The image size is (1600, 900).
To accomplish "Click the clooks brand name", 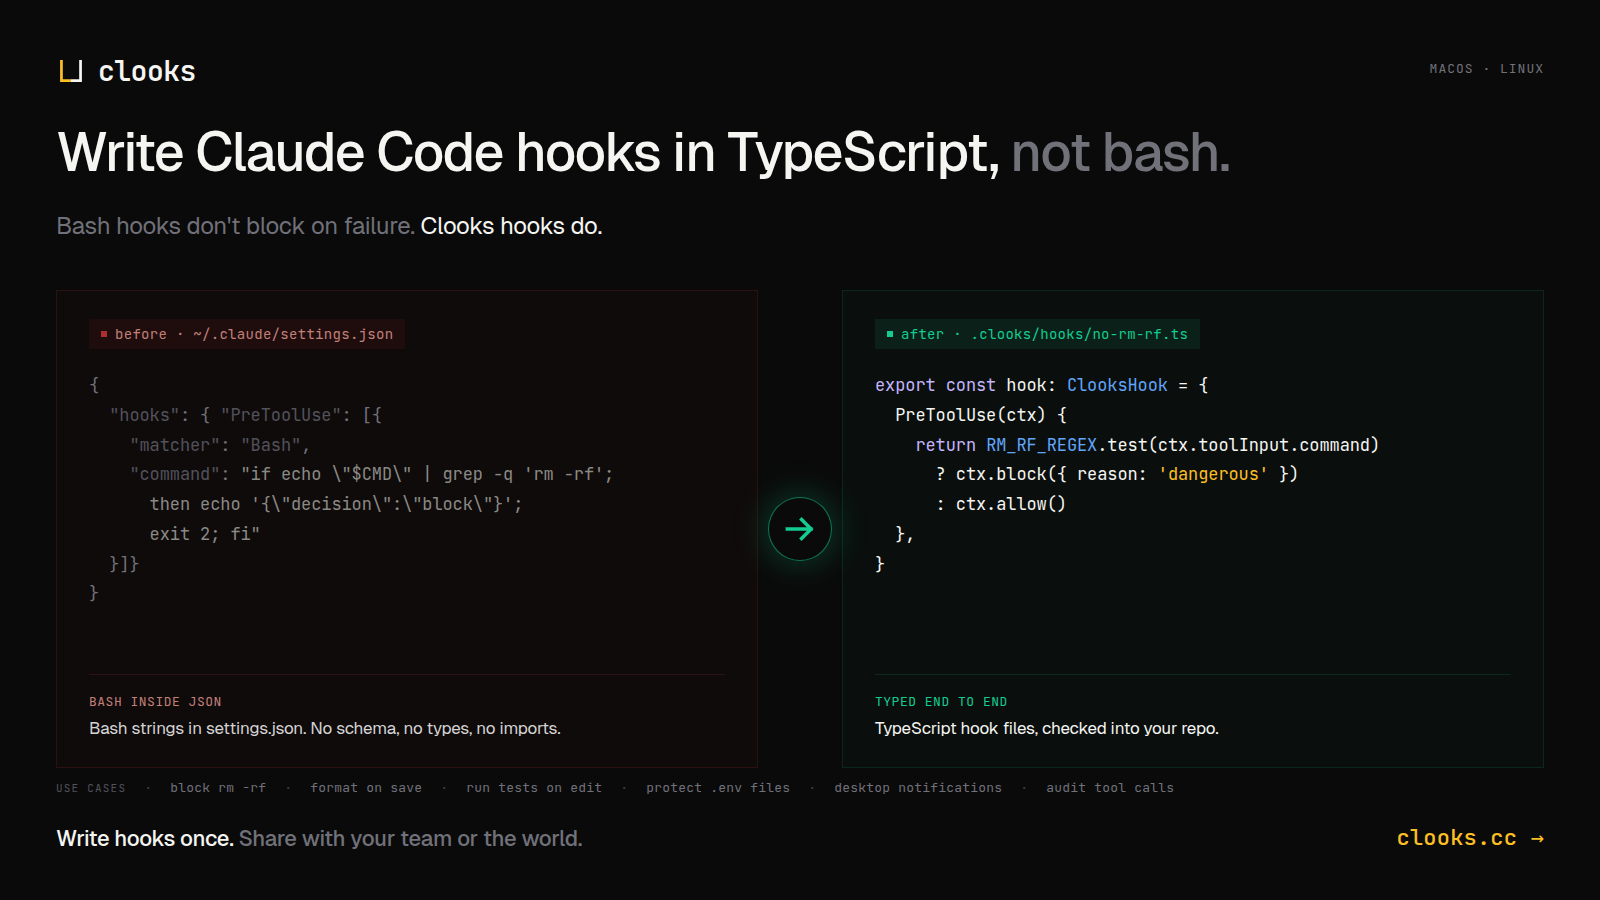I will (147, 71).
